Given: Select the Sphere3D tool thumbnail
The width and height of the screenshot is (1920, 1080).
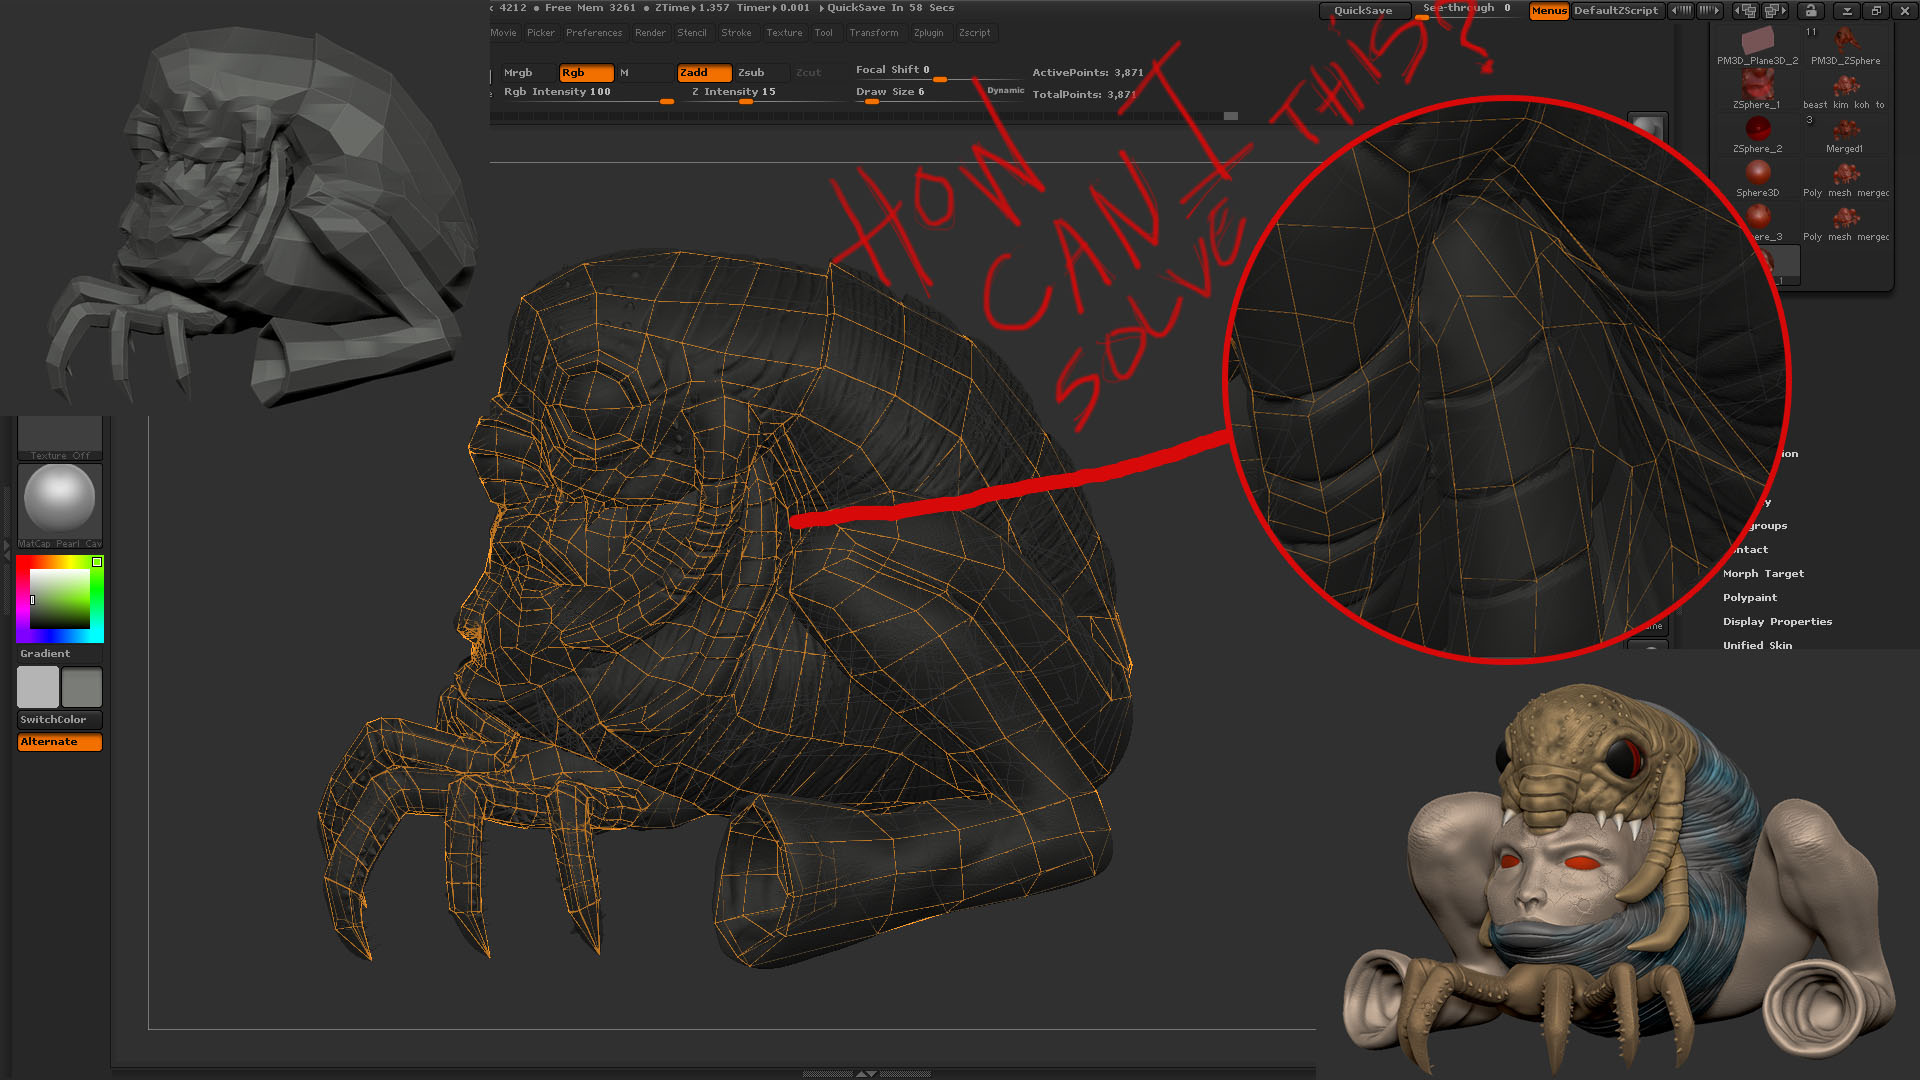Looking at the screenshot, I should tap(1757, 174).
